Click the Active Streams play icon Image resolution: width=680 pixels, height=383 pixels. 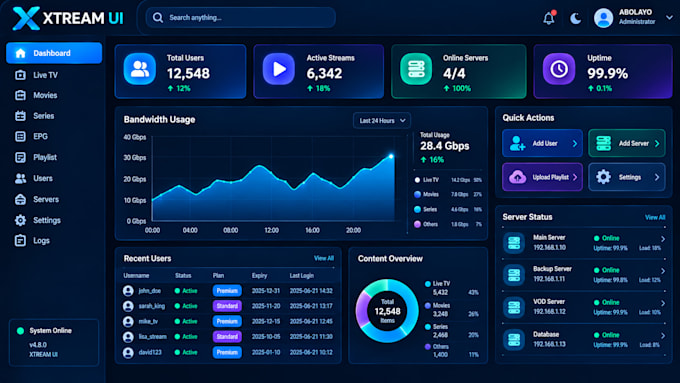[279, 69]
